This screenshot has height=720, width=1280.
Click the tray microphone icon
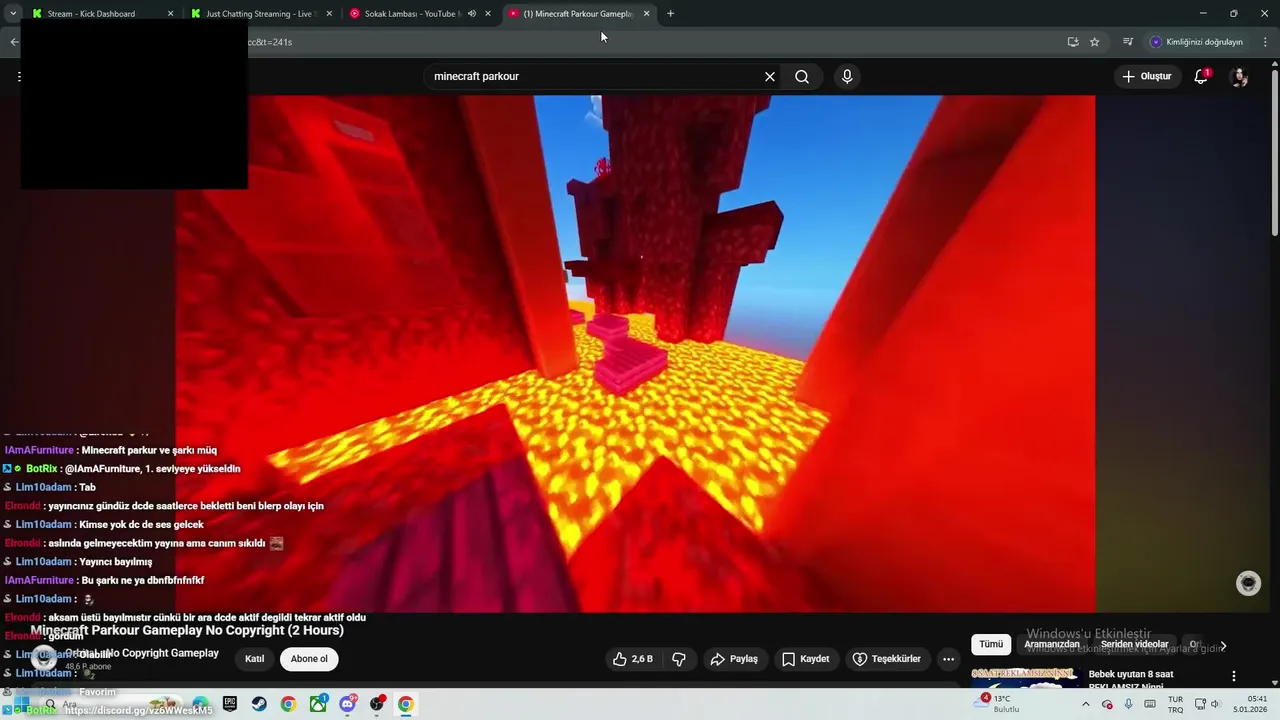point(1129,704)
